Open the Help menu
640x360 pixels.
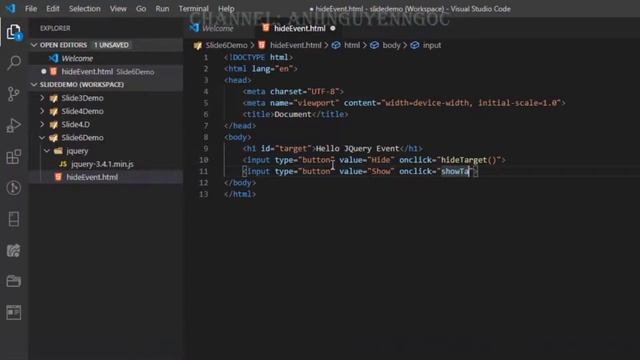pos(226,9)
